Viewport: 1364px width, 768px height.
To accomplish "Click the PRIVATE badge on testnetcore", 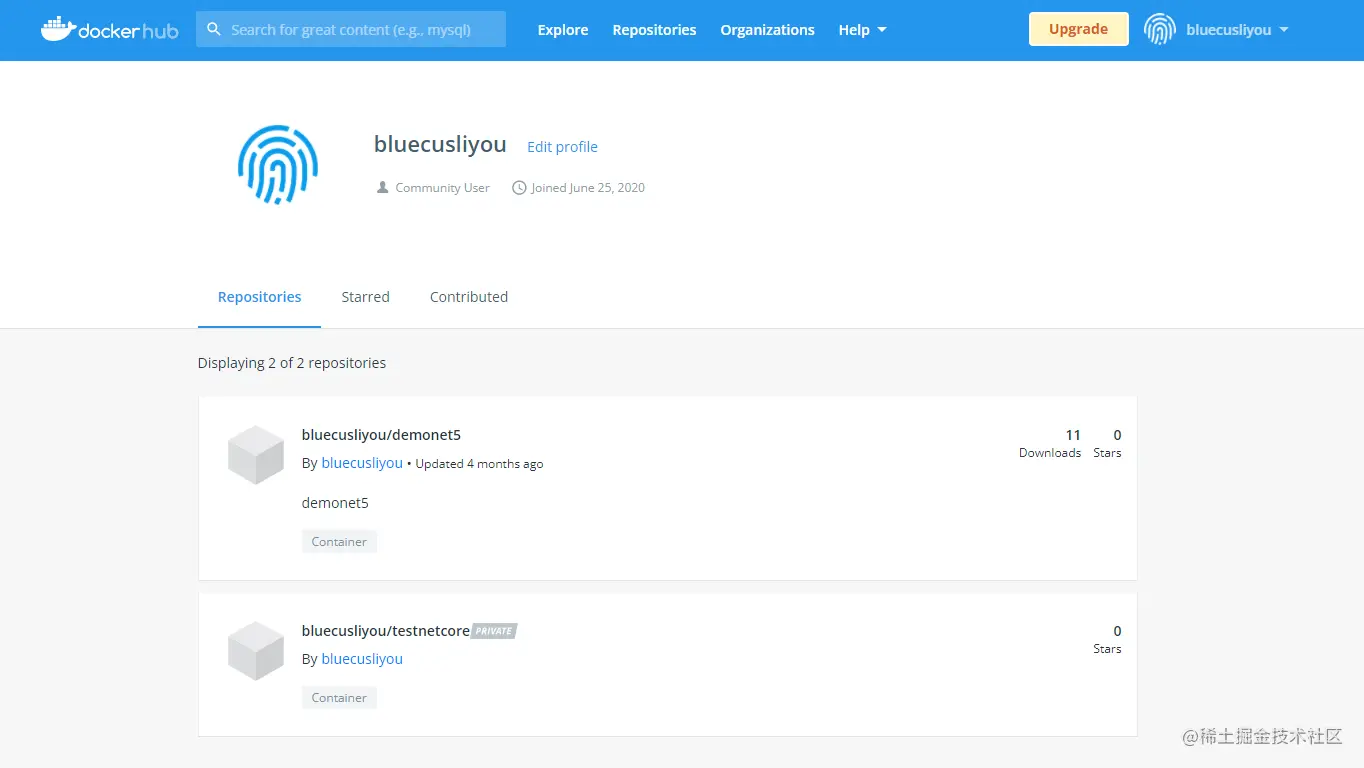I will (494, 631).
